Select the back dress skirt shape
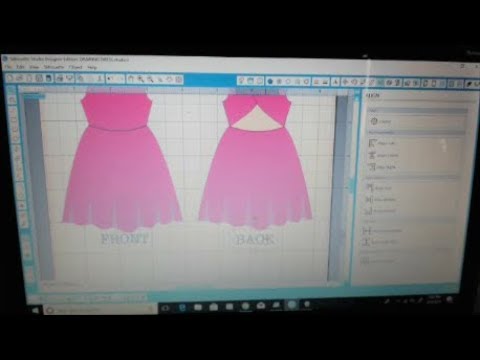 tap(255, 177)
